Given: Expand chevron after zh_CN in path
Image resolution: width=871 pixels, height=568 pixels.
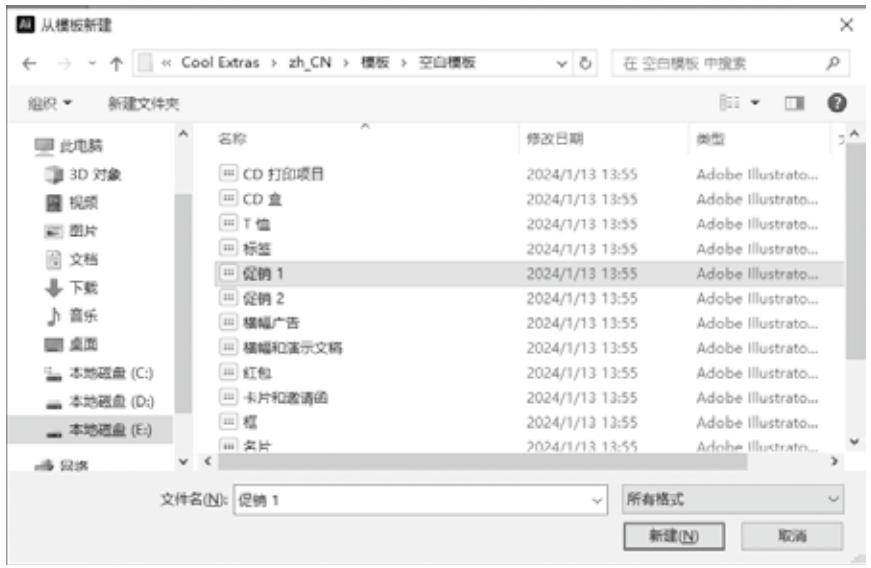Looking at the screenshot, I should [346, 63].
